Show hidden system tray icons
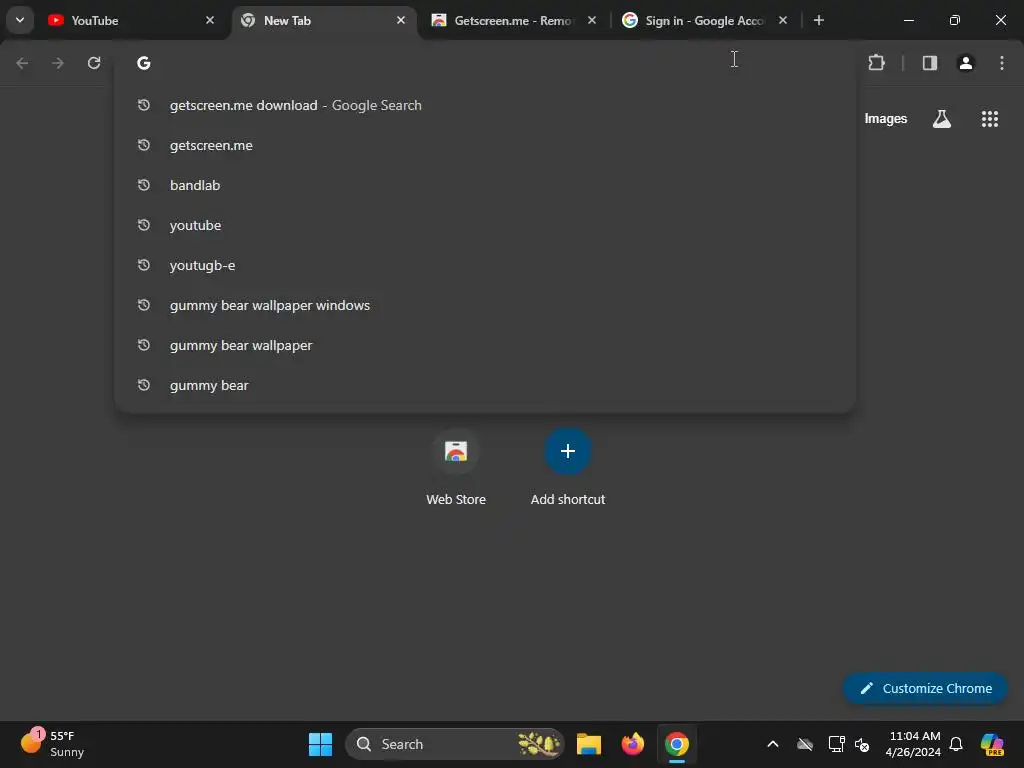Viewport: 1024px width, 768px height. [x=773, y=744]
